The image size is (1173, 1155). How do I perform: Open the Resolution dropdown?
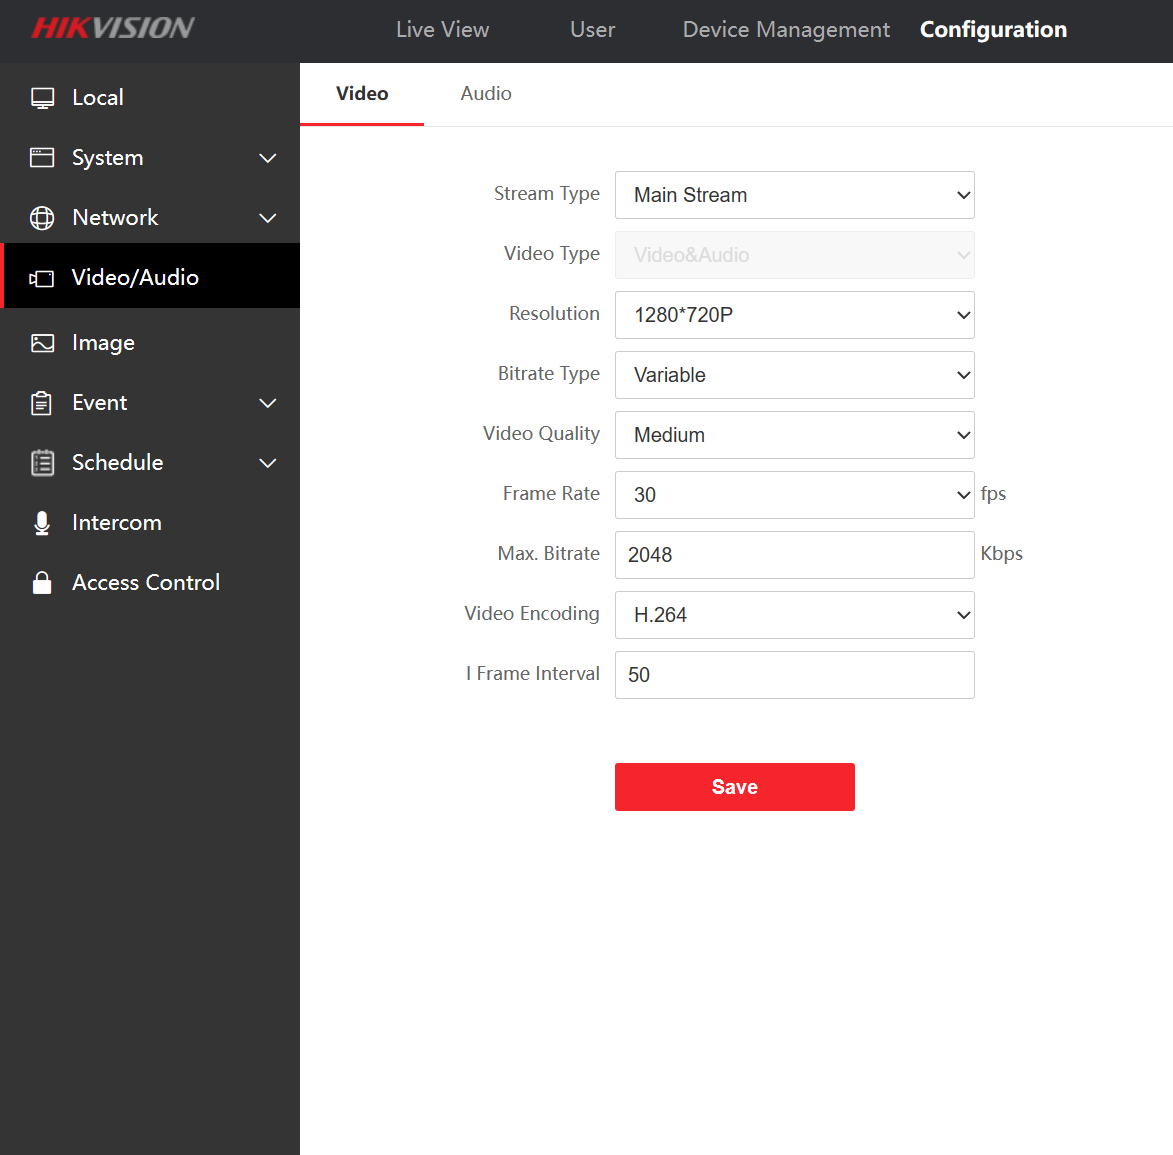(794, 315)
